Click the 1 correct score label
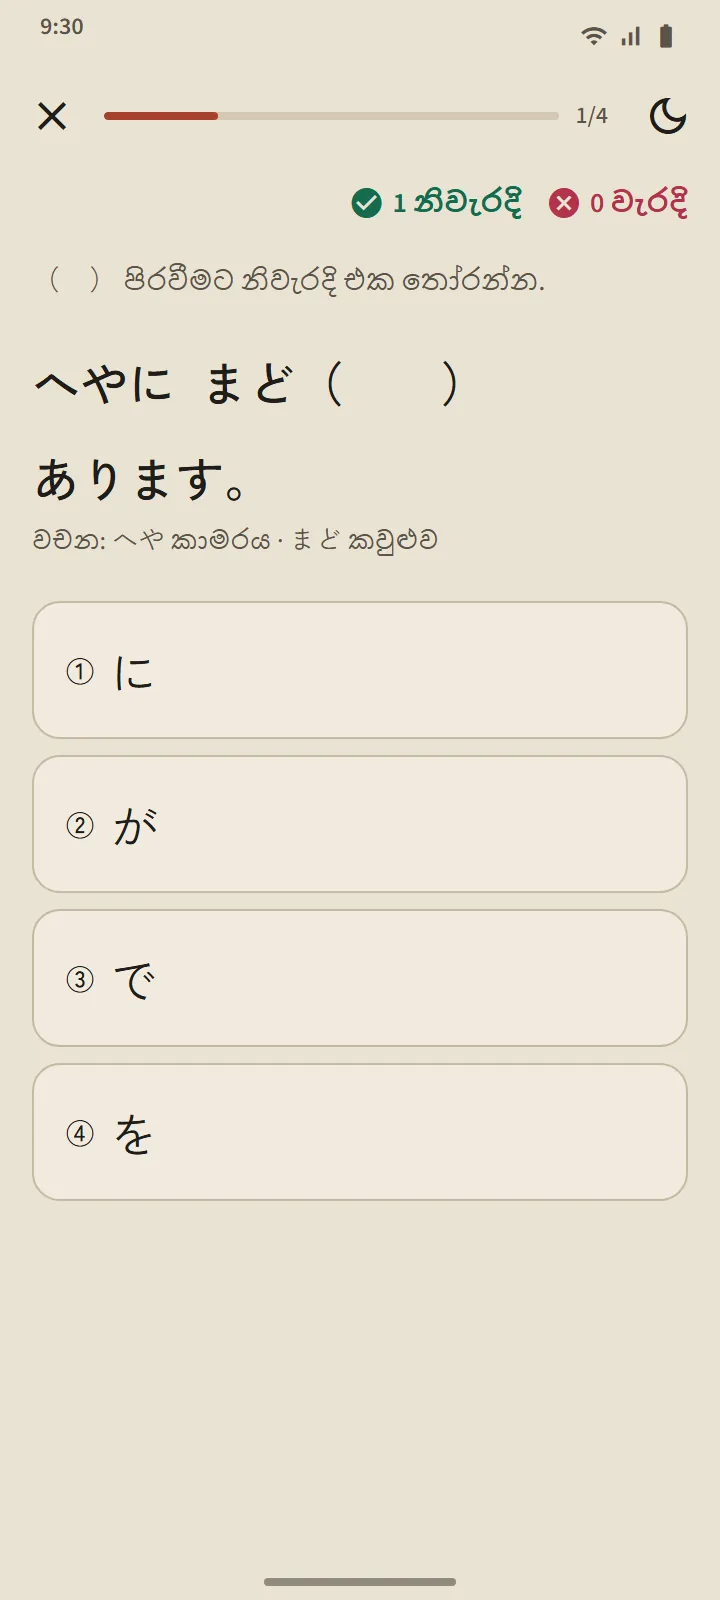Viewport: 720px width, 1600px height. tap(456, 203)
